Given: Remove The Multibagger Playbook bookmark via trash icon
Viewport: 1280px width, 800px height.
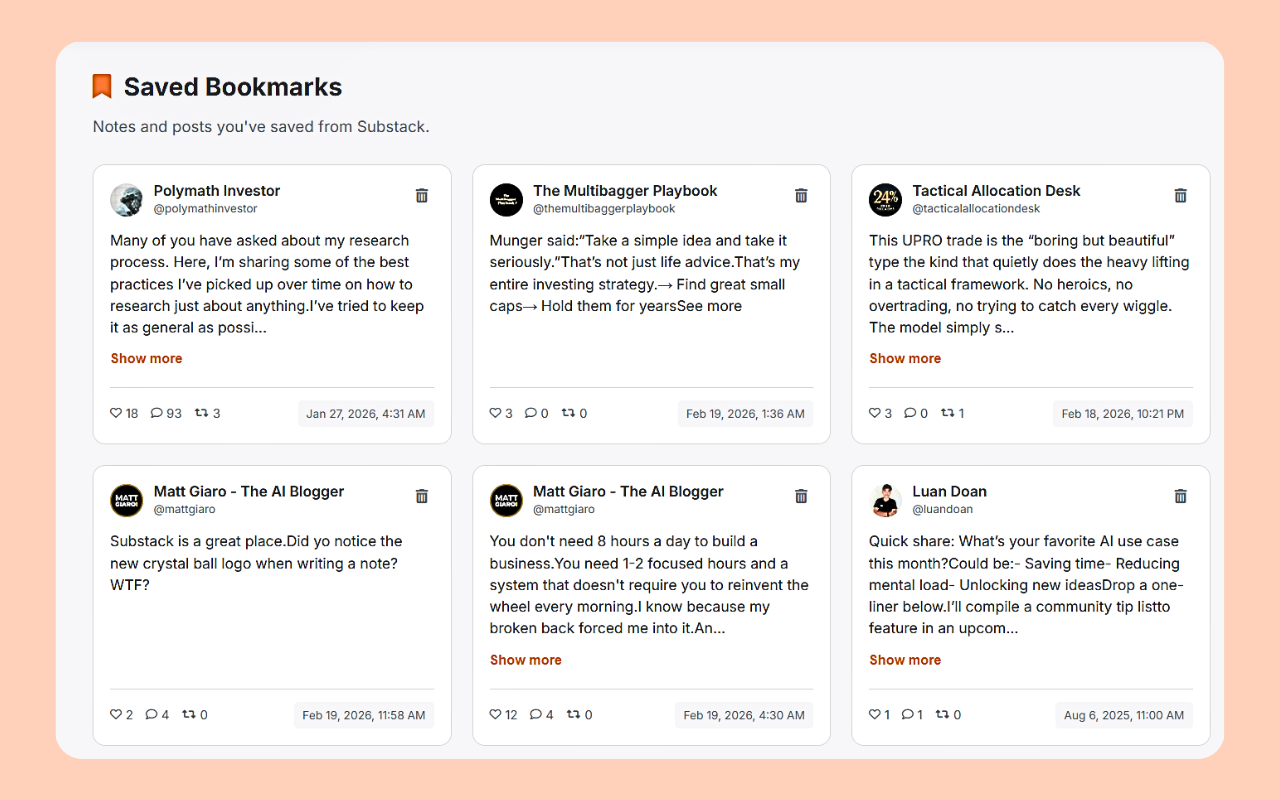Looking at the screenshot, I should click(801, 196).
